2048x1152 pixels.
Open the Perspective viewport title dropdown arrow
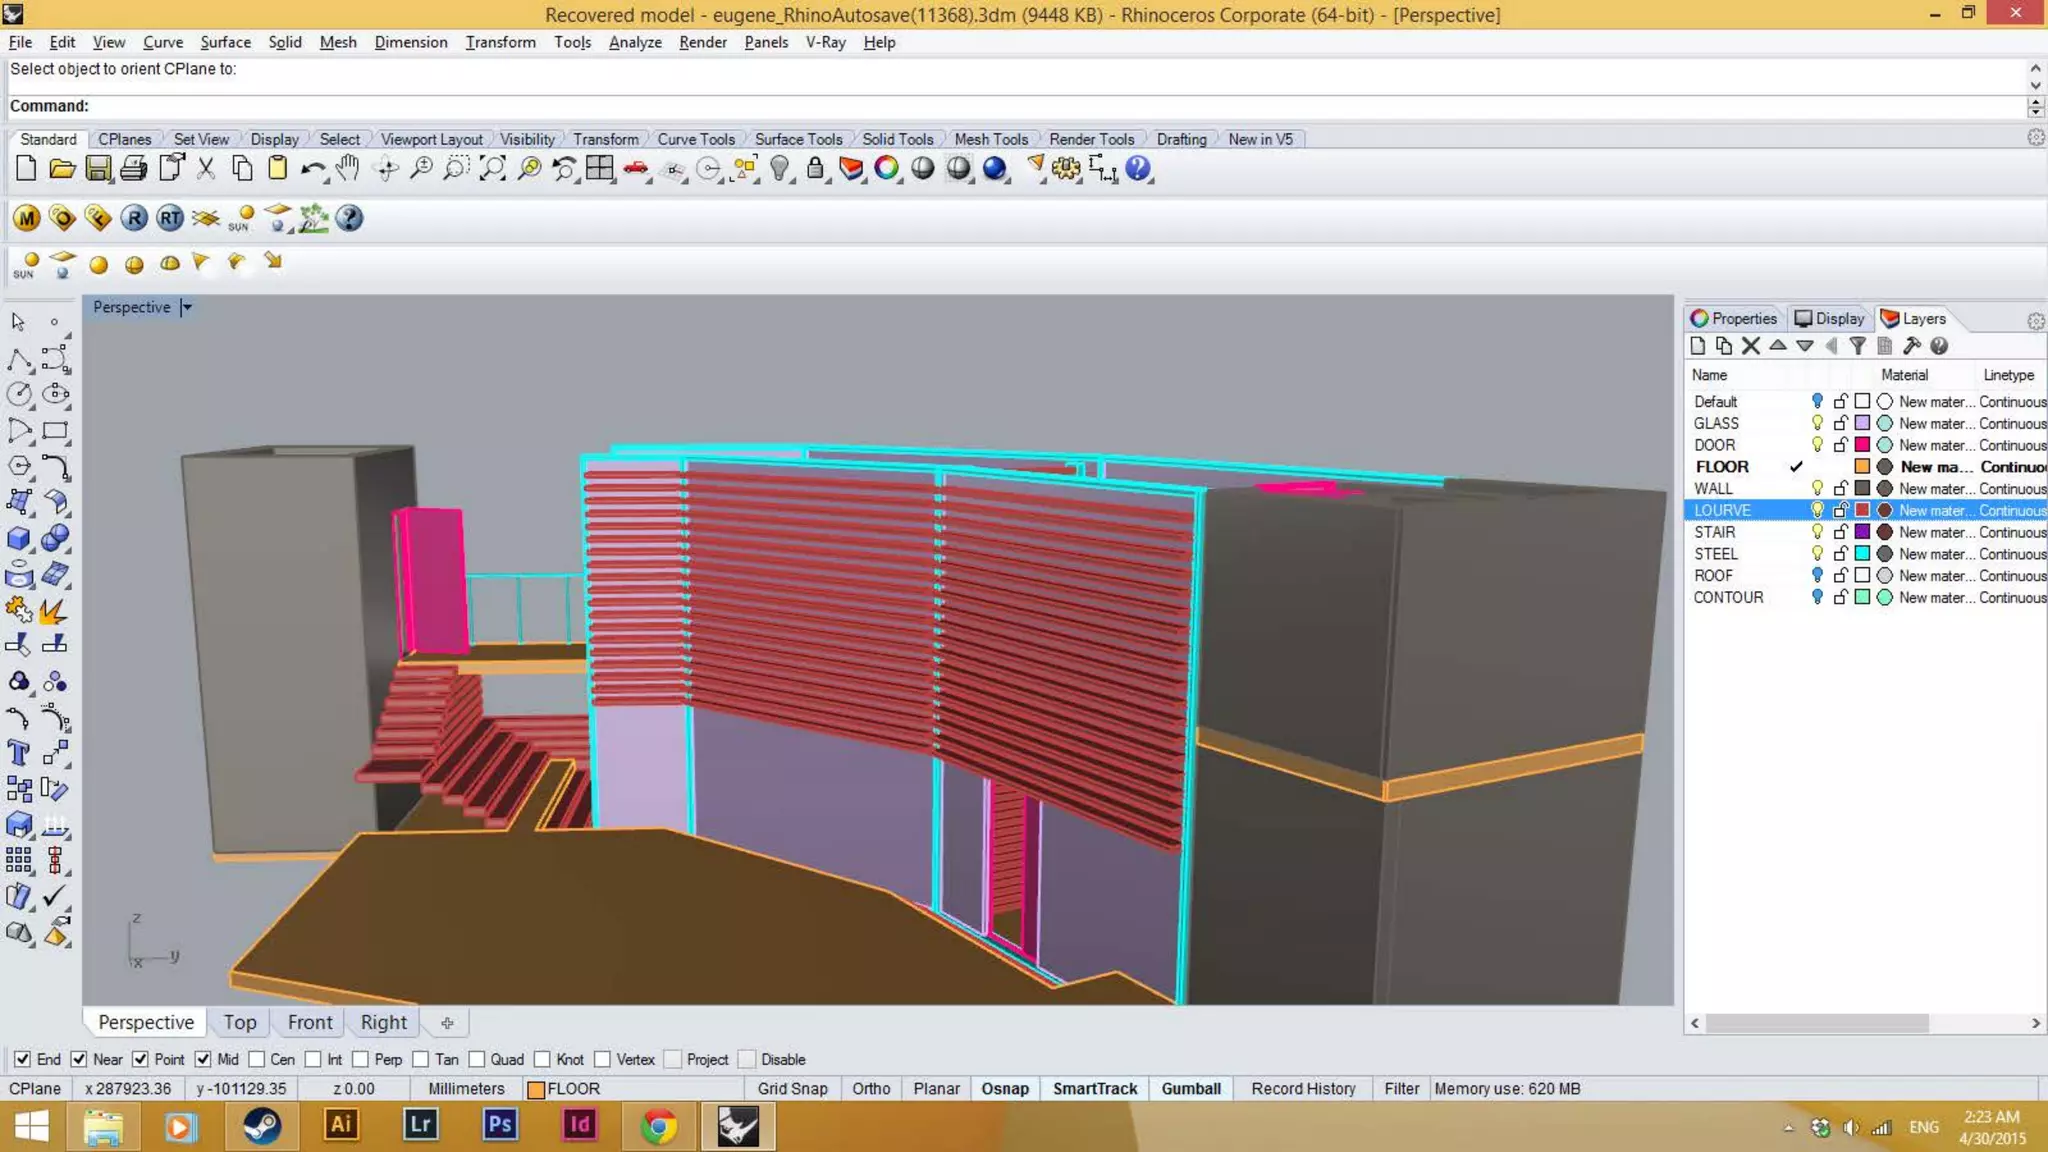point(187,307)
